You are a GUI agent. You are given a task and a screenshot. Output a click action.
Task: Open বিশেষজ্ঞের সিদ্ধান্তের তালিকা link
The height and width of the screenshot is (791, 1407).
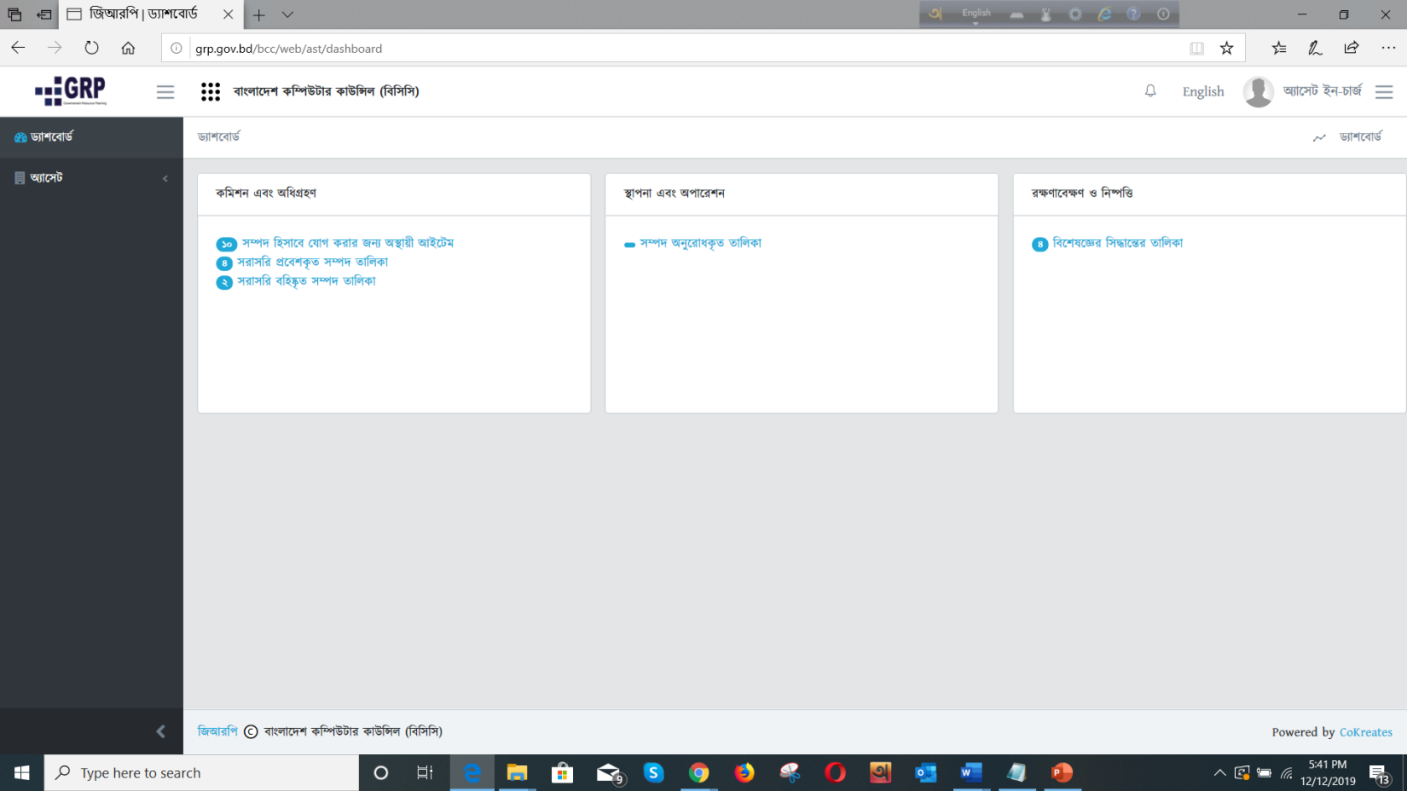(x=1117, y=243)
